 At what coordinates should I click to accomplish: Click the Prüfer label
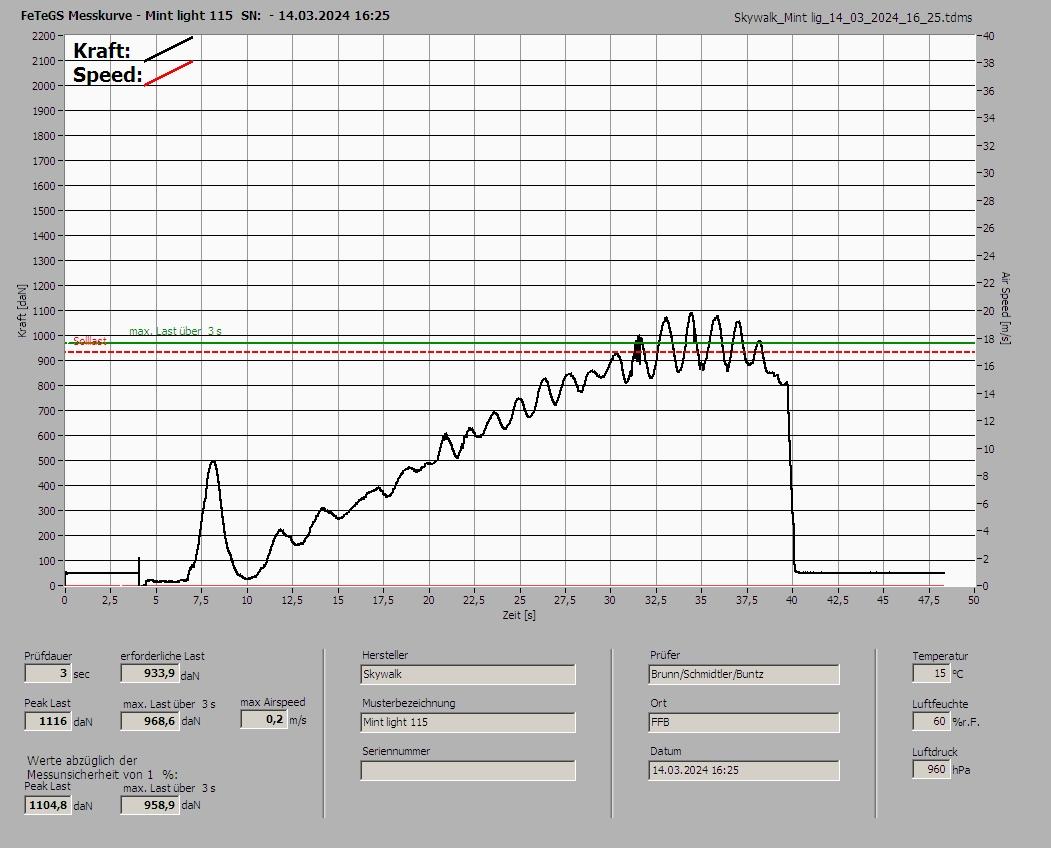pyautogui.click(x=665, y=655)
